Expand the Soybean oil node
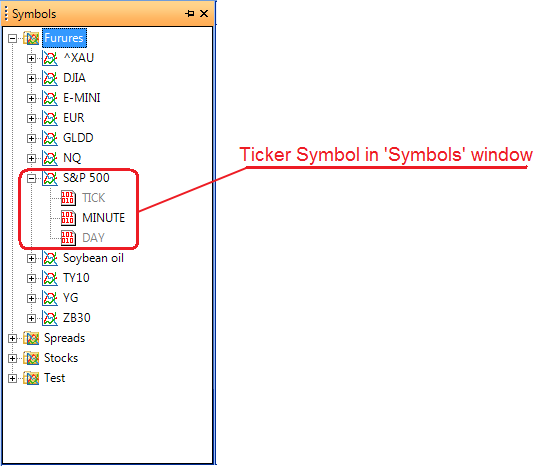 (31, 259)
